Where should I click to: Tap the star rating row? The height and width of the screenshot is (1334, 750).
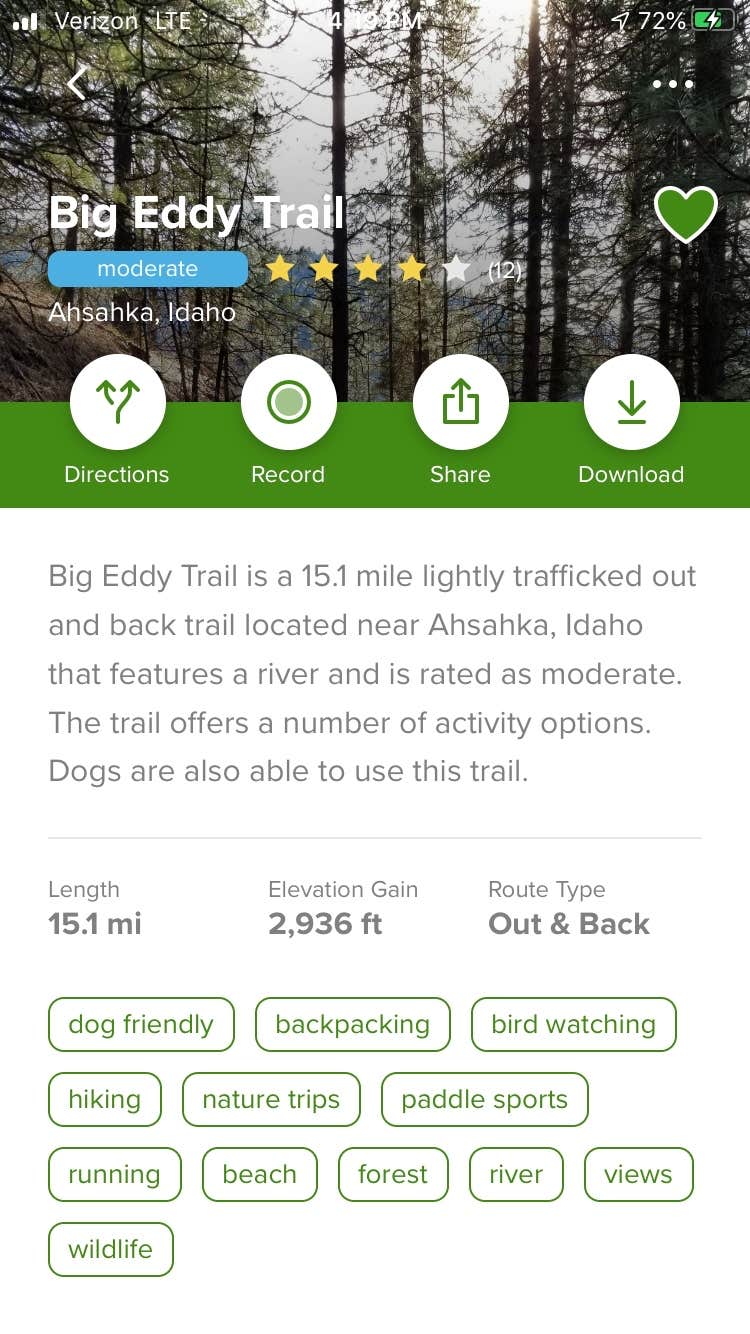click(x=366, y=269)
